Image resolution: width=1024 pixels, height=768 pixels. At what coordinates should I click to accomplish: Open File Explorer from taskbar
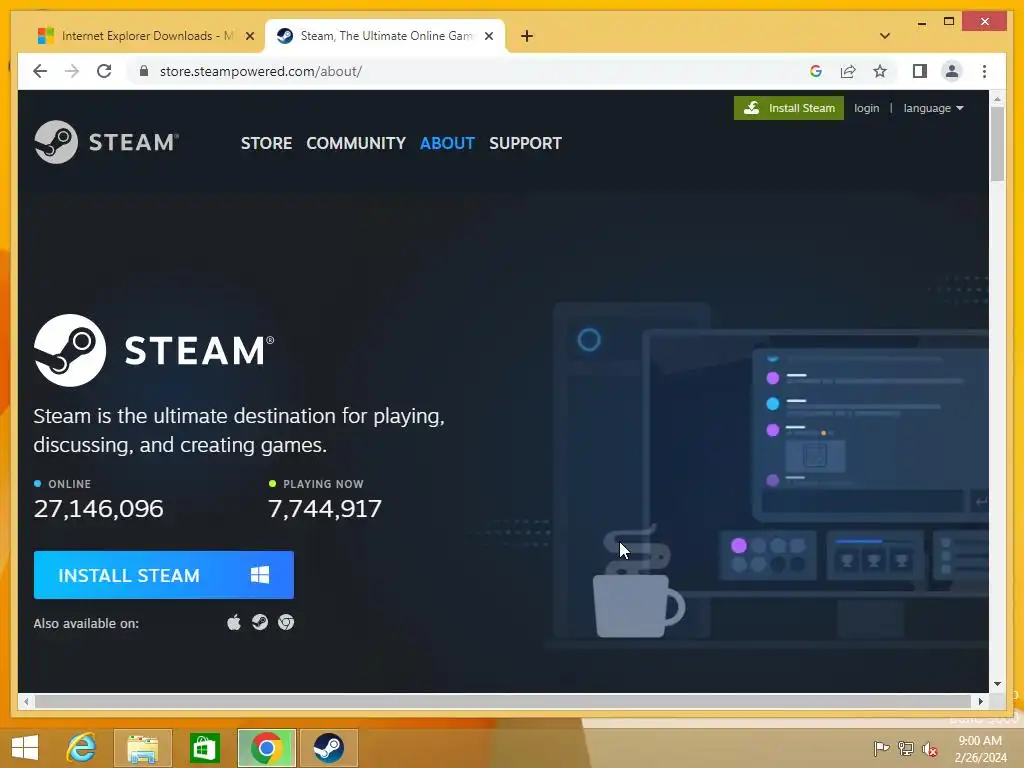[x=143, y=748]
